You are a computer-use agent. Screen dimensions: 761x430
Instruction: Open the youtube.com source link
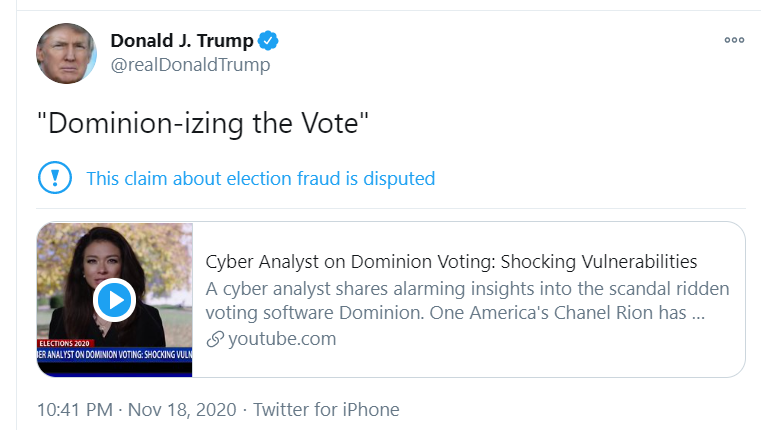coord(282,339)
